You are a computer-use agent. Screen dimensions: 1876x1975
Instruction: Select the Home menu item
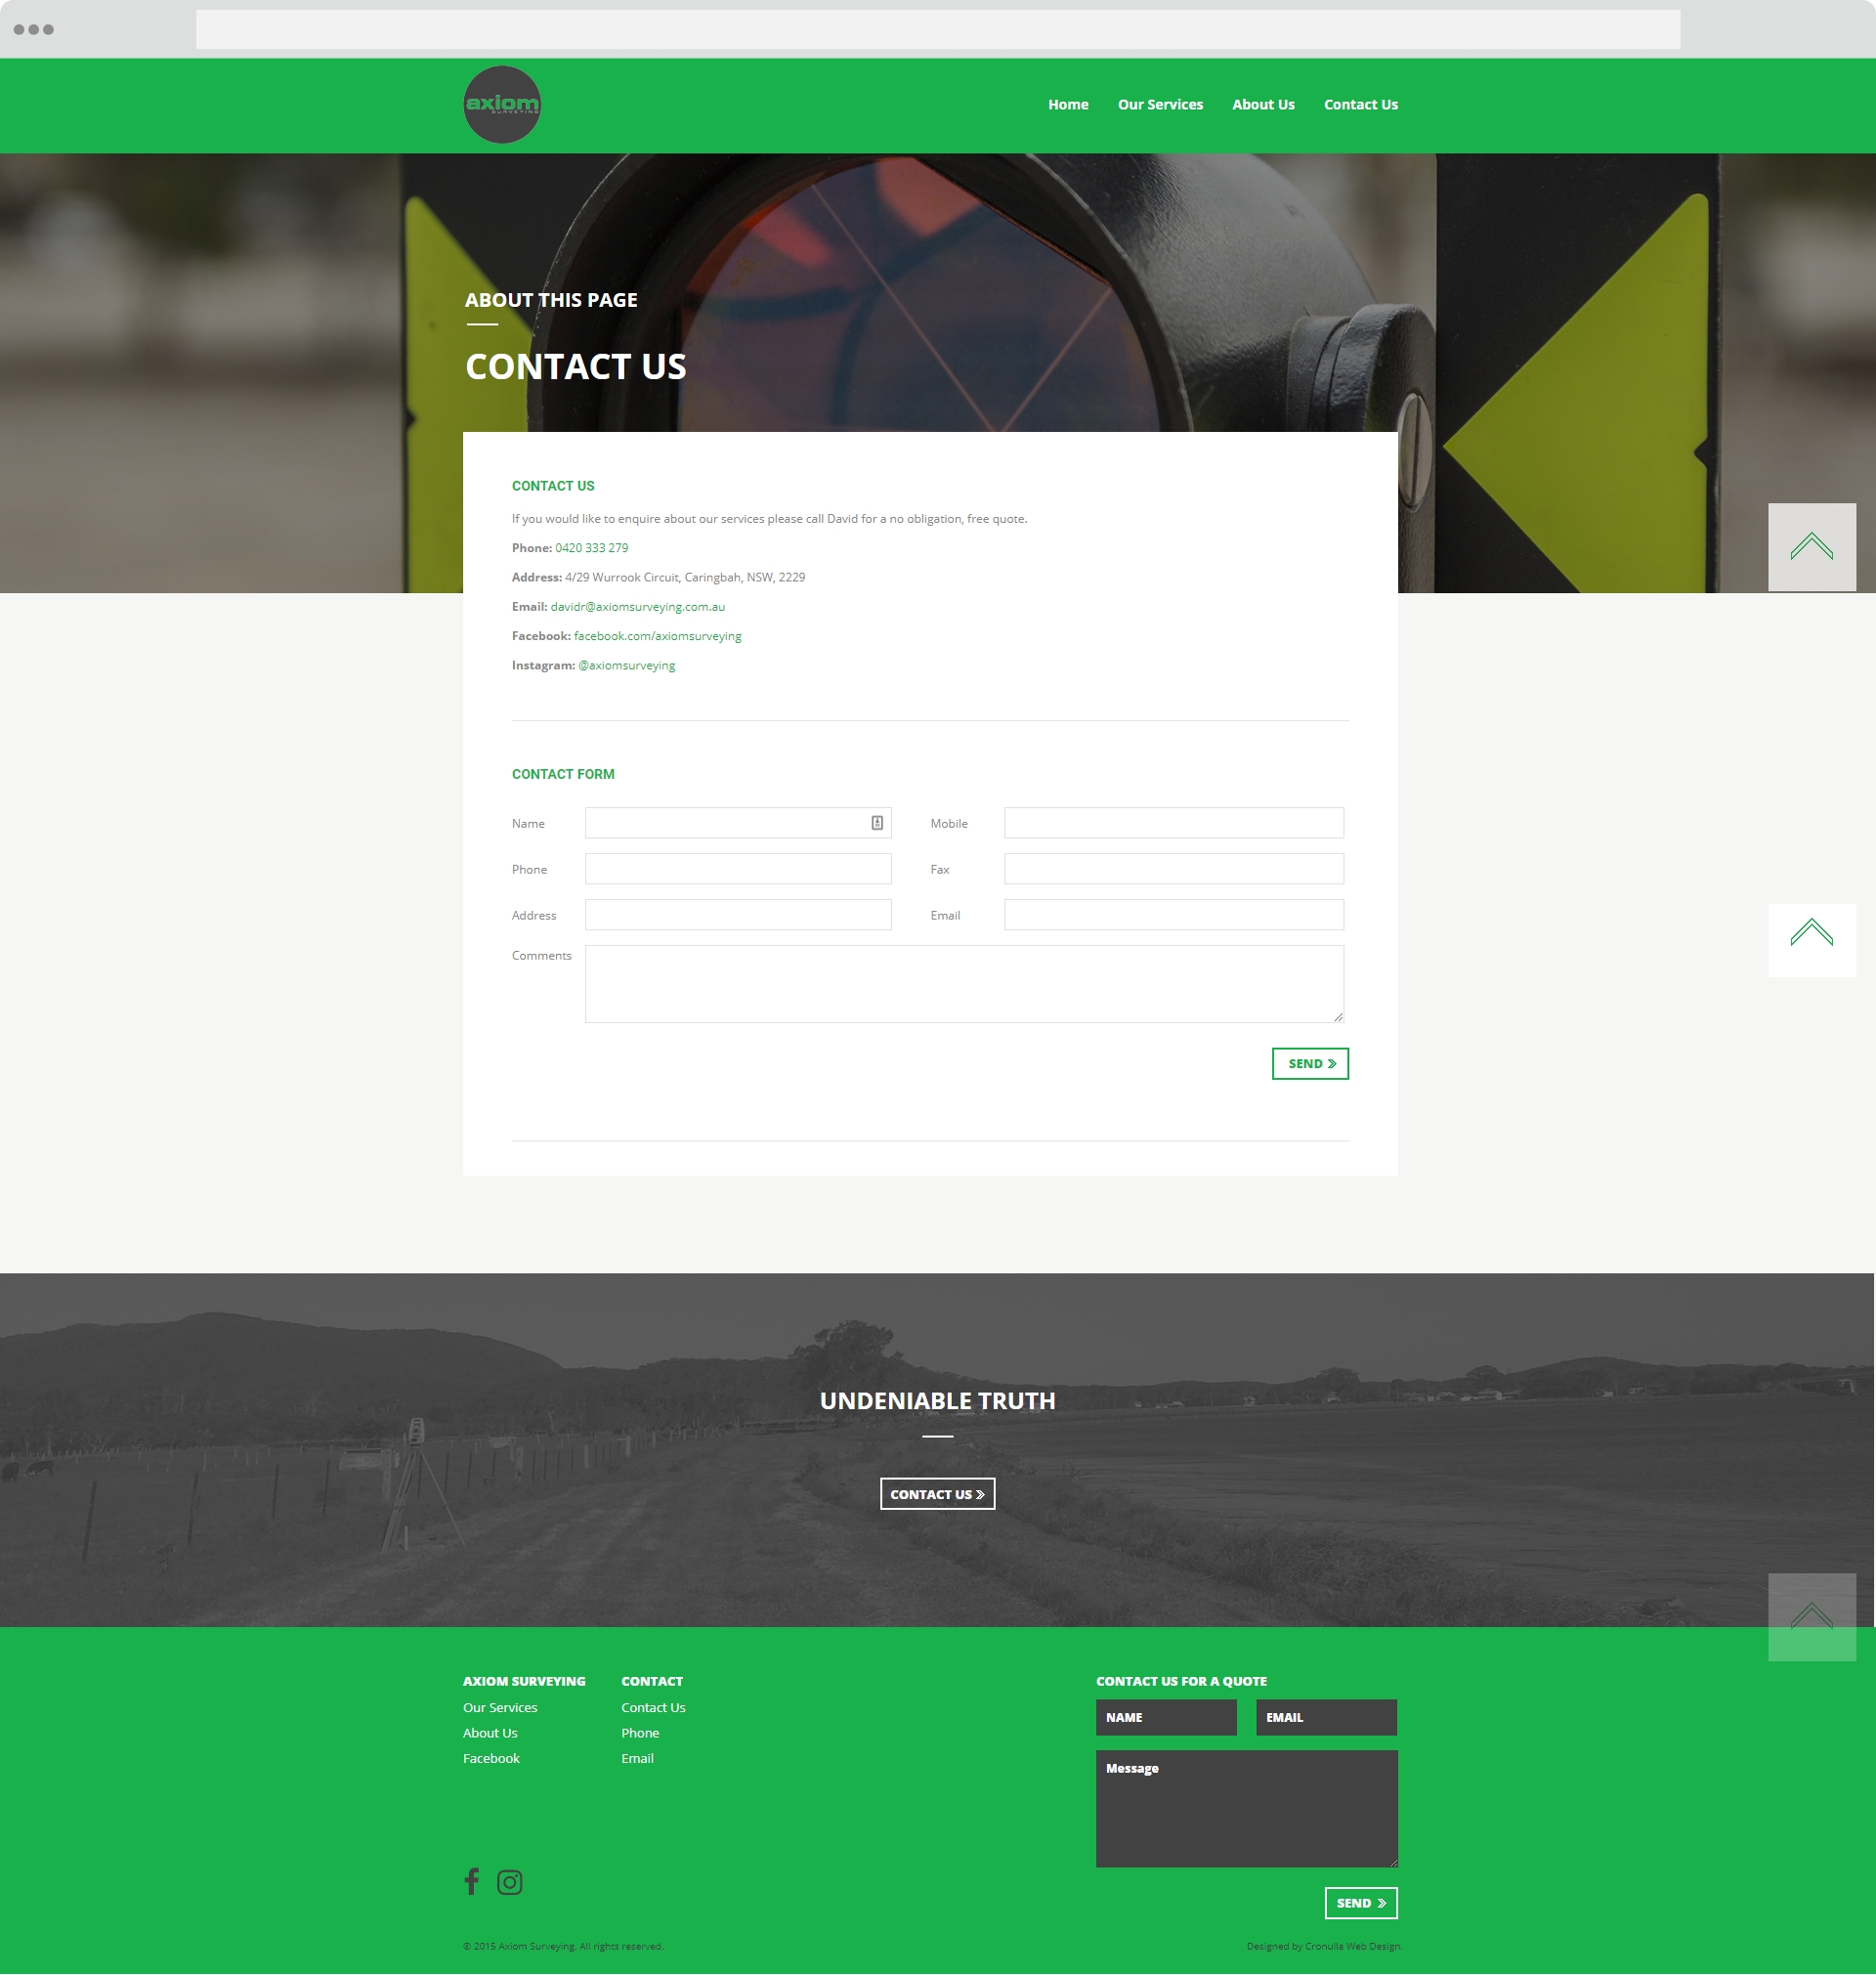(1067, 104)
